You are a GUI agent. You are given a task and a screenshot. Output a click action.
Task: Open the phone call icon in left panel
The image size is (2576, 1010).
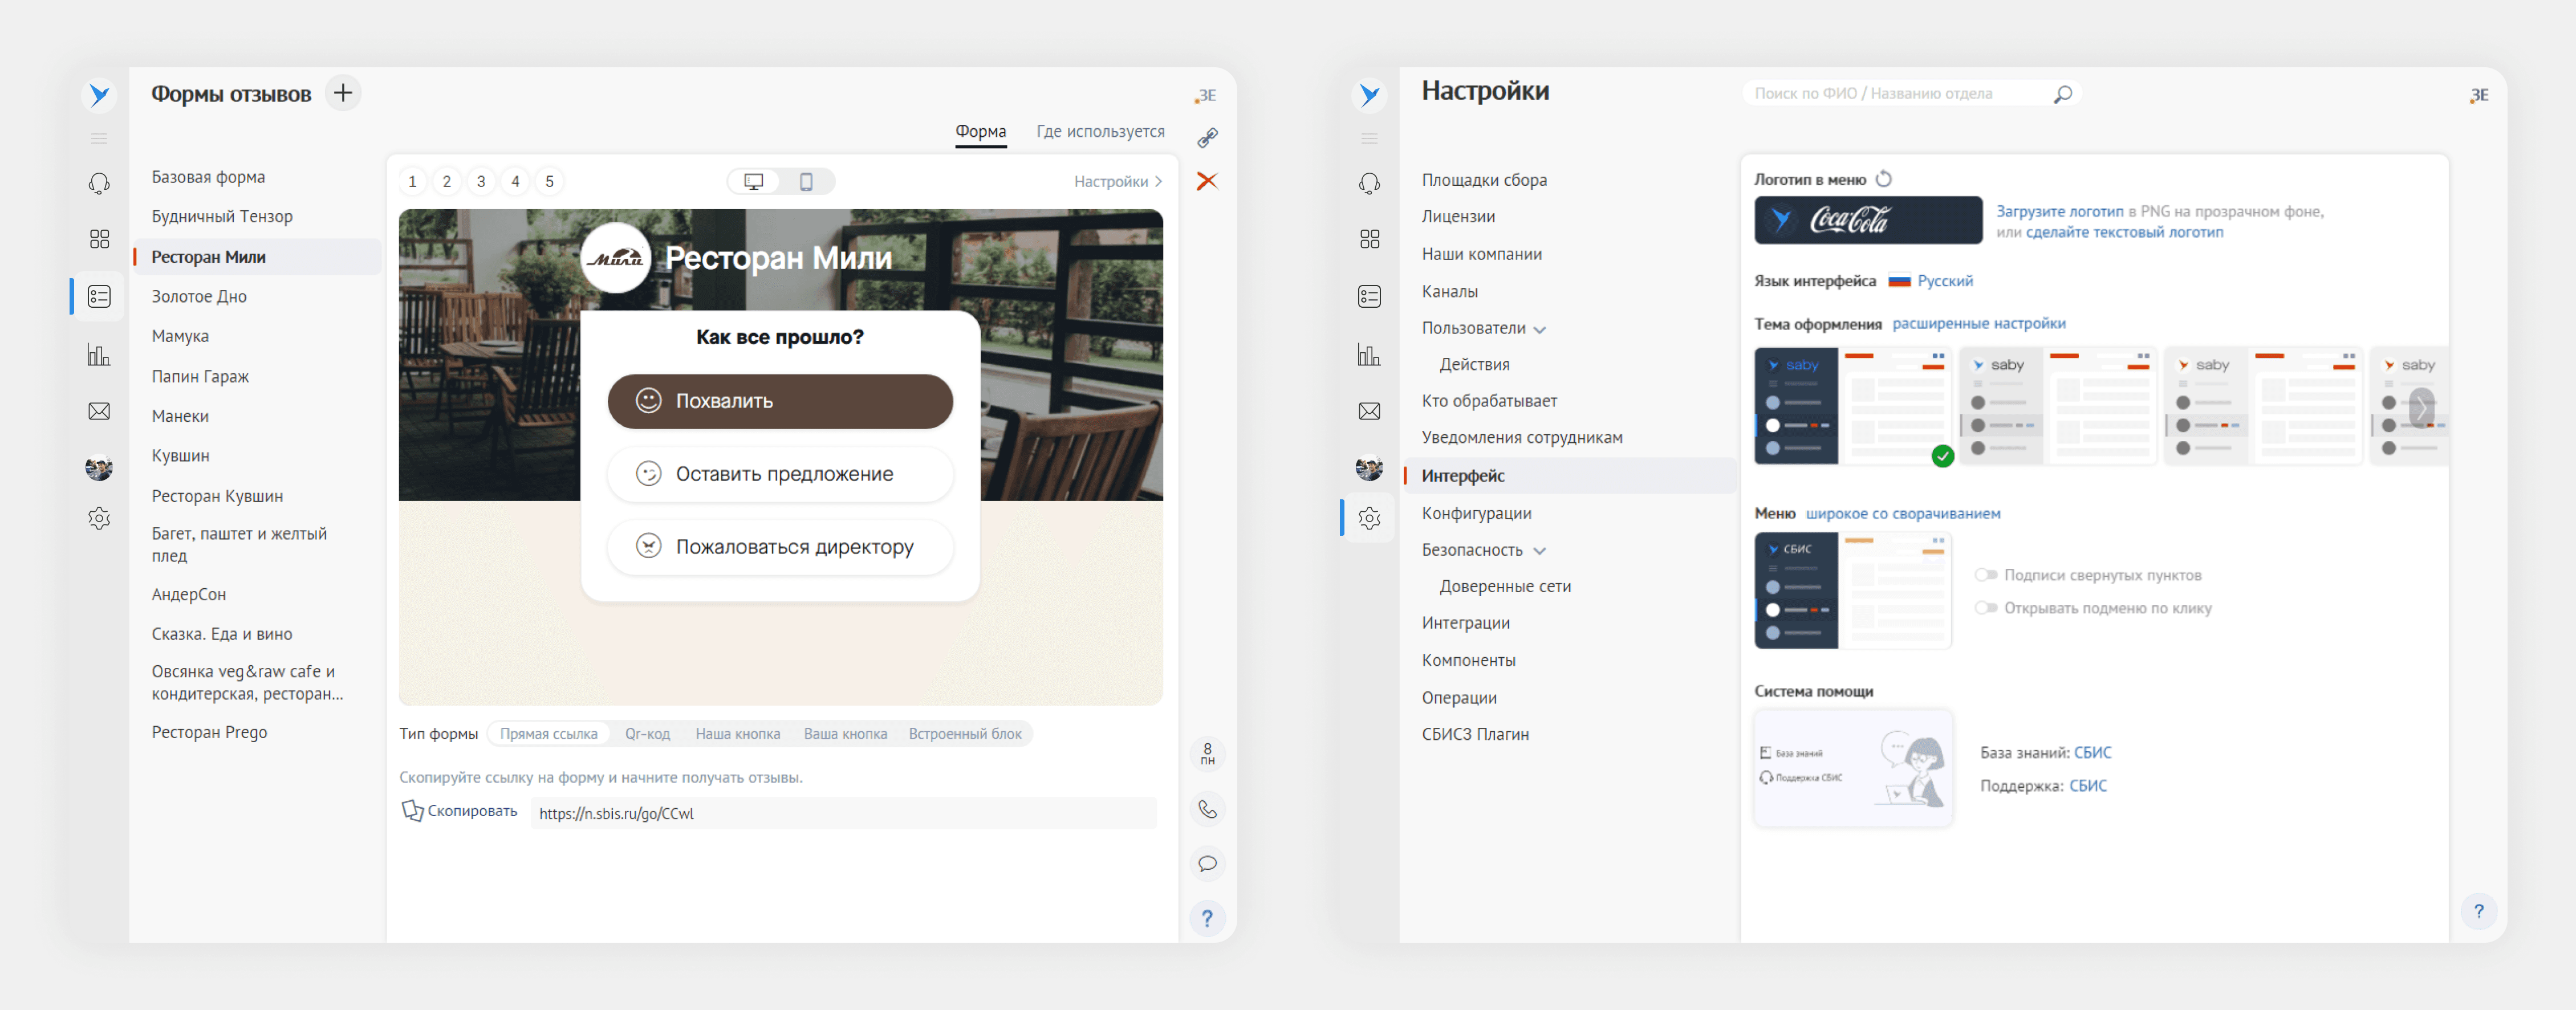click(x=1207, y=809)
